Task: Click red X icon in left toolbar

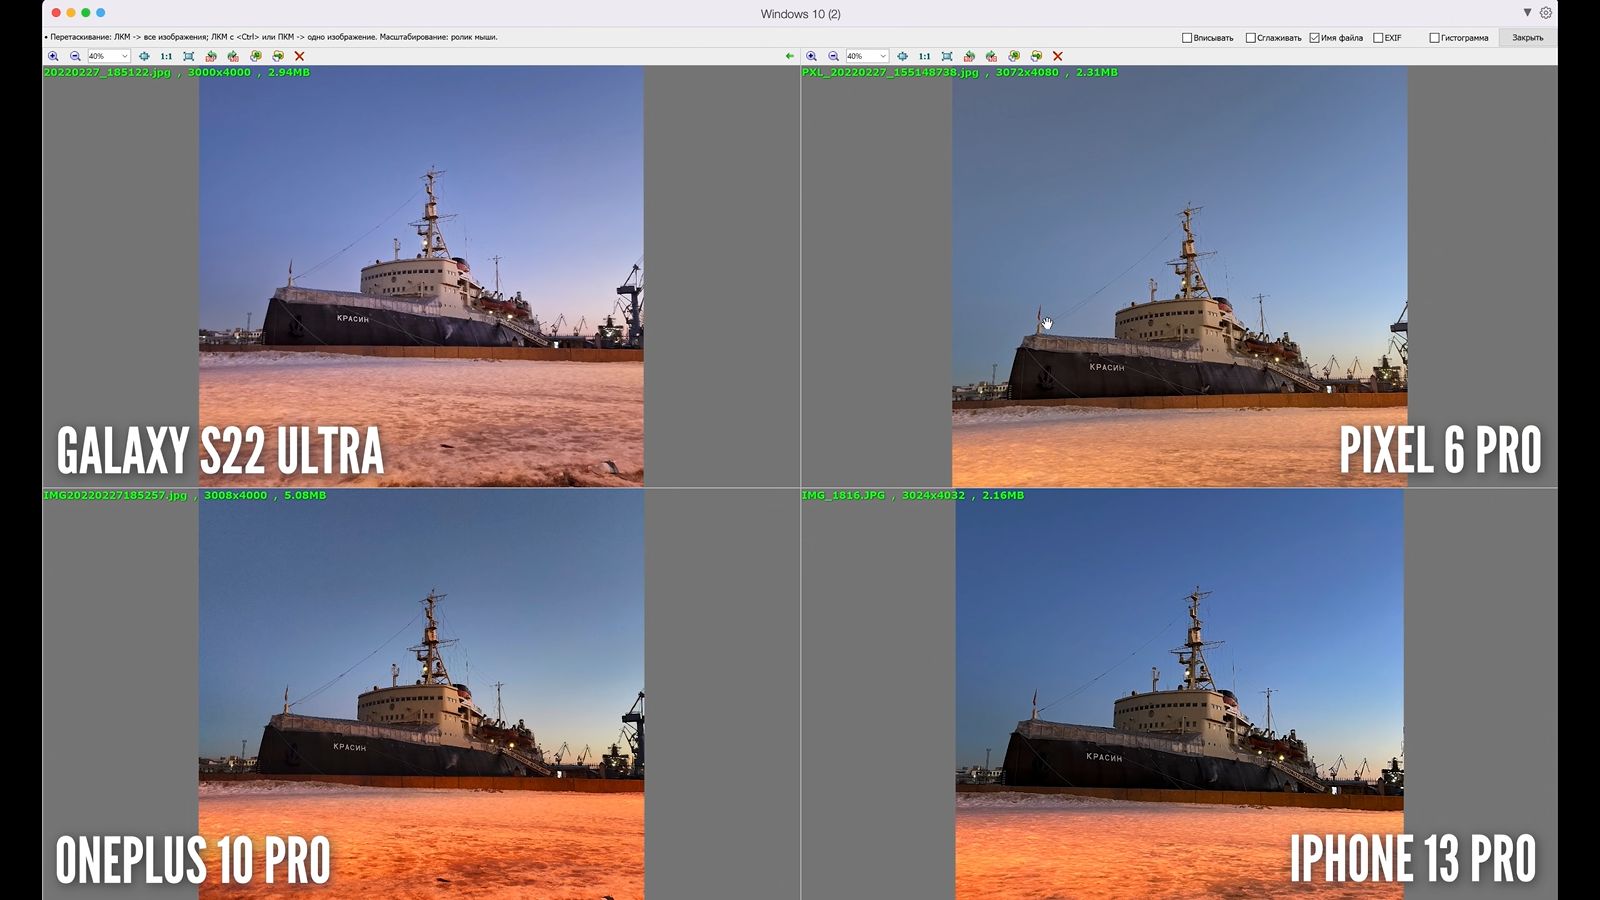Action: click(x=299, y=56)
